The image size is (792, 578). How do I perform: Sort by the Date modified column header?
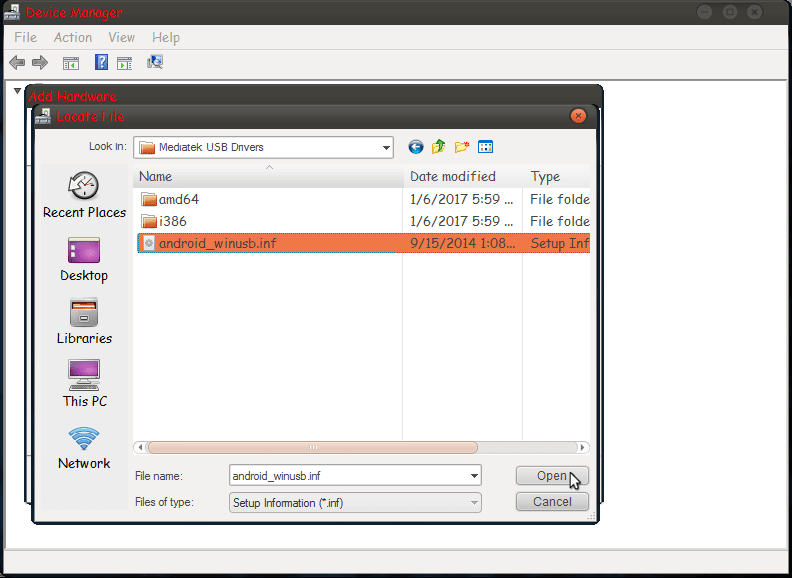click(x=463, y=176)
